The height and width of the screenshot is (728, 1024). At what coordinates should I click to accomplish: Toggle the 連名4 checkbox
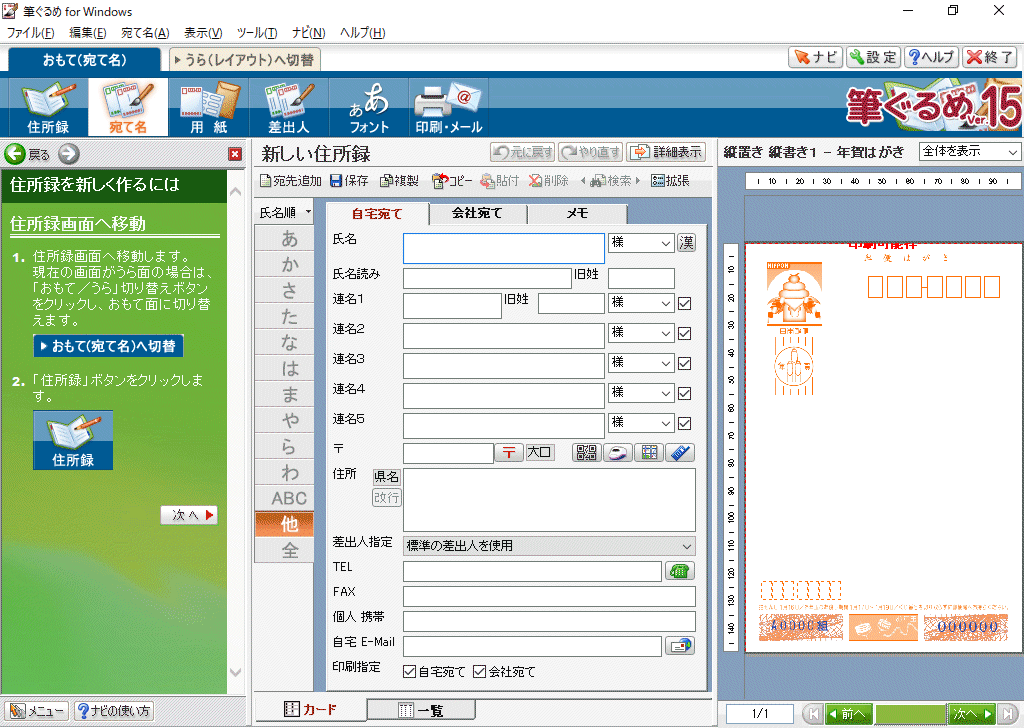point(684,394)
